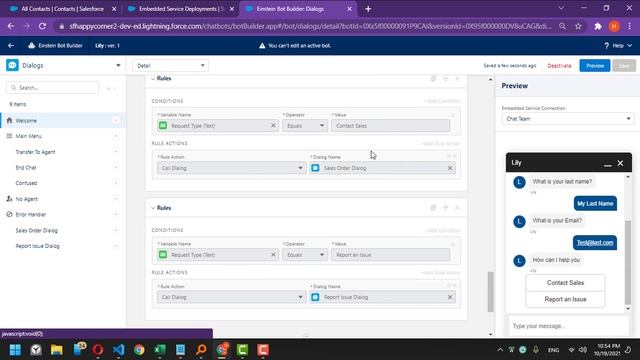640x360 pixels.
Task: Click the Error Handler blocked icon
Action: (9, 214)
